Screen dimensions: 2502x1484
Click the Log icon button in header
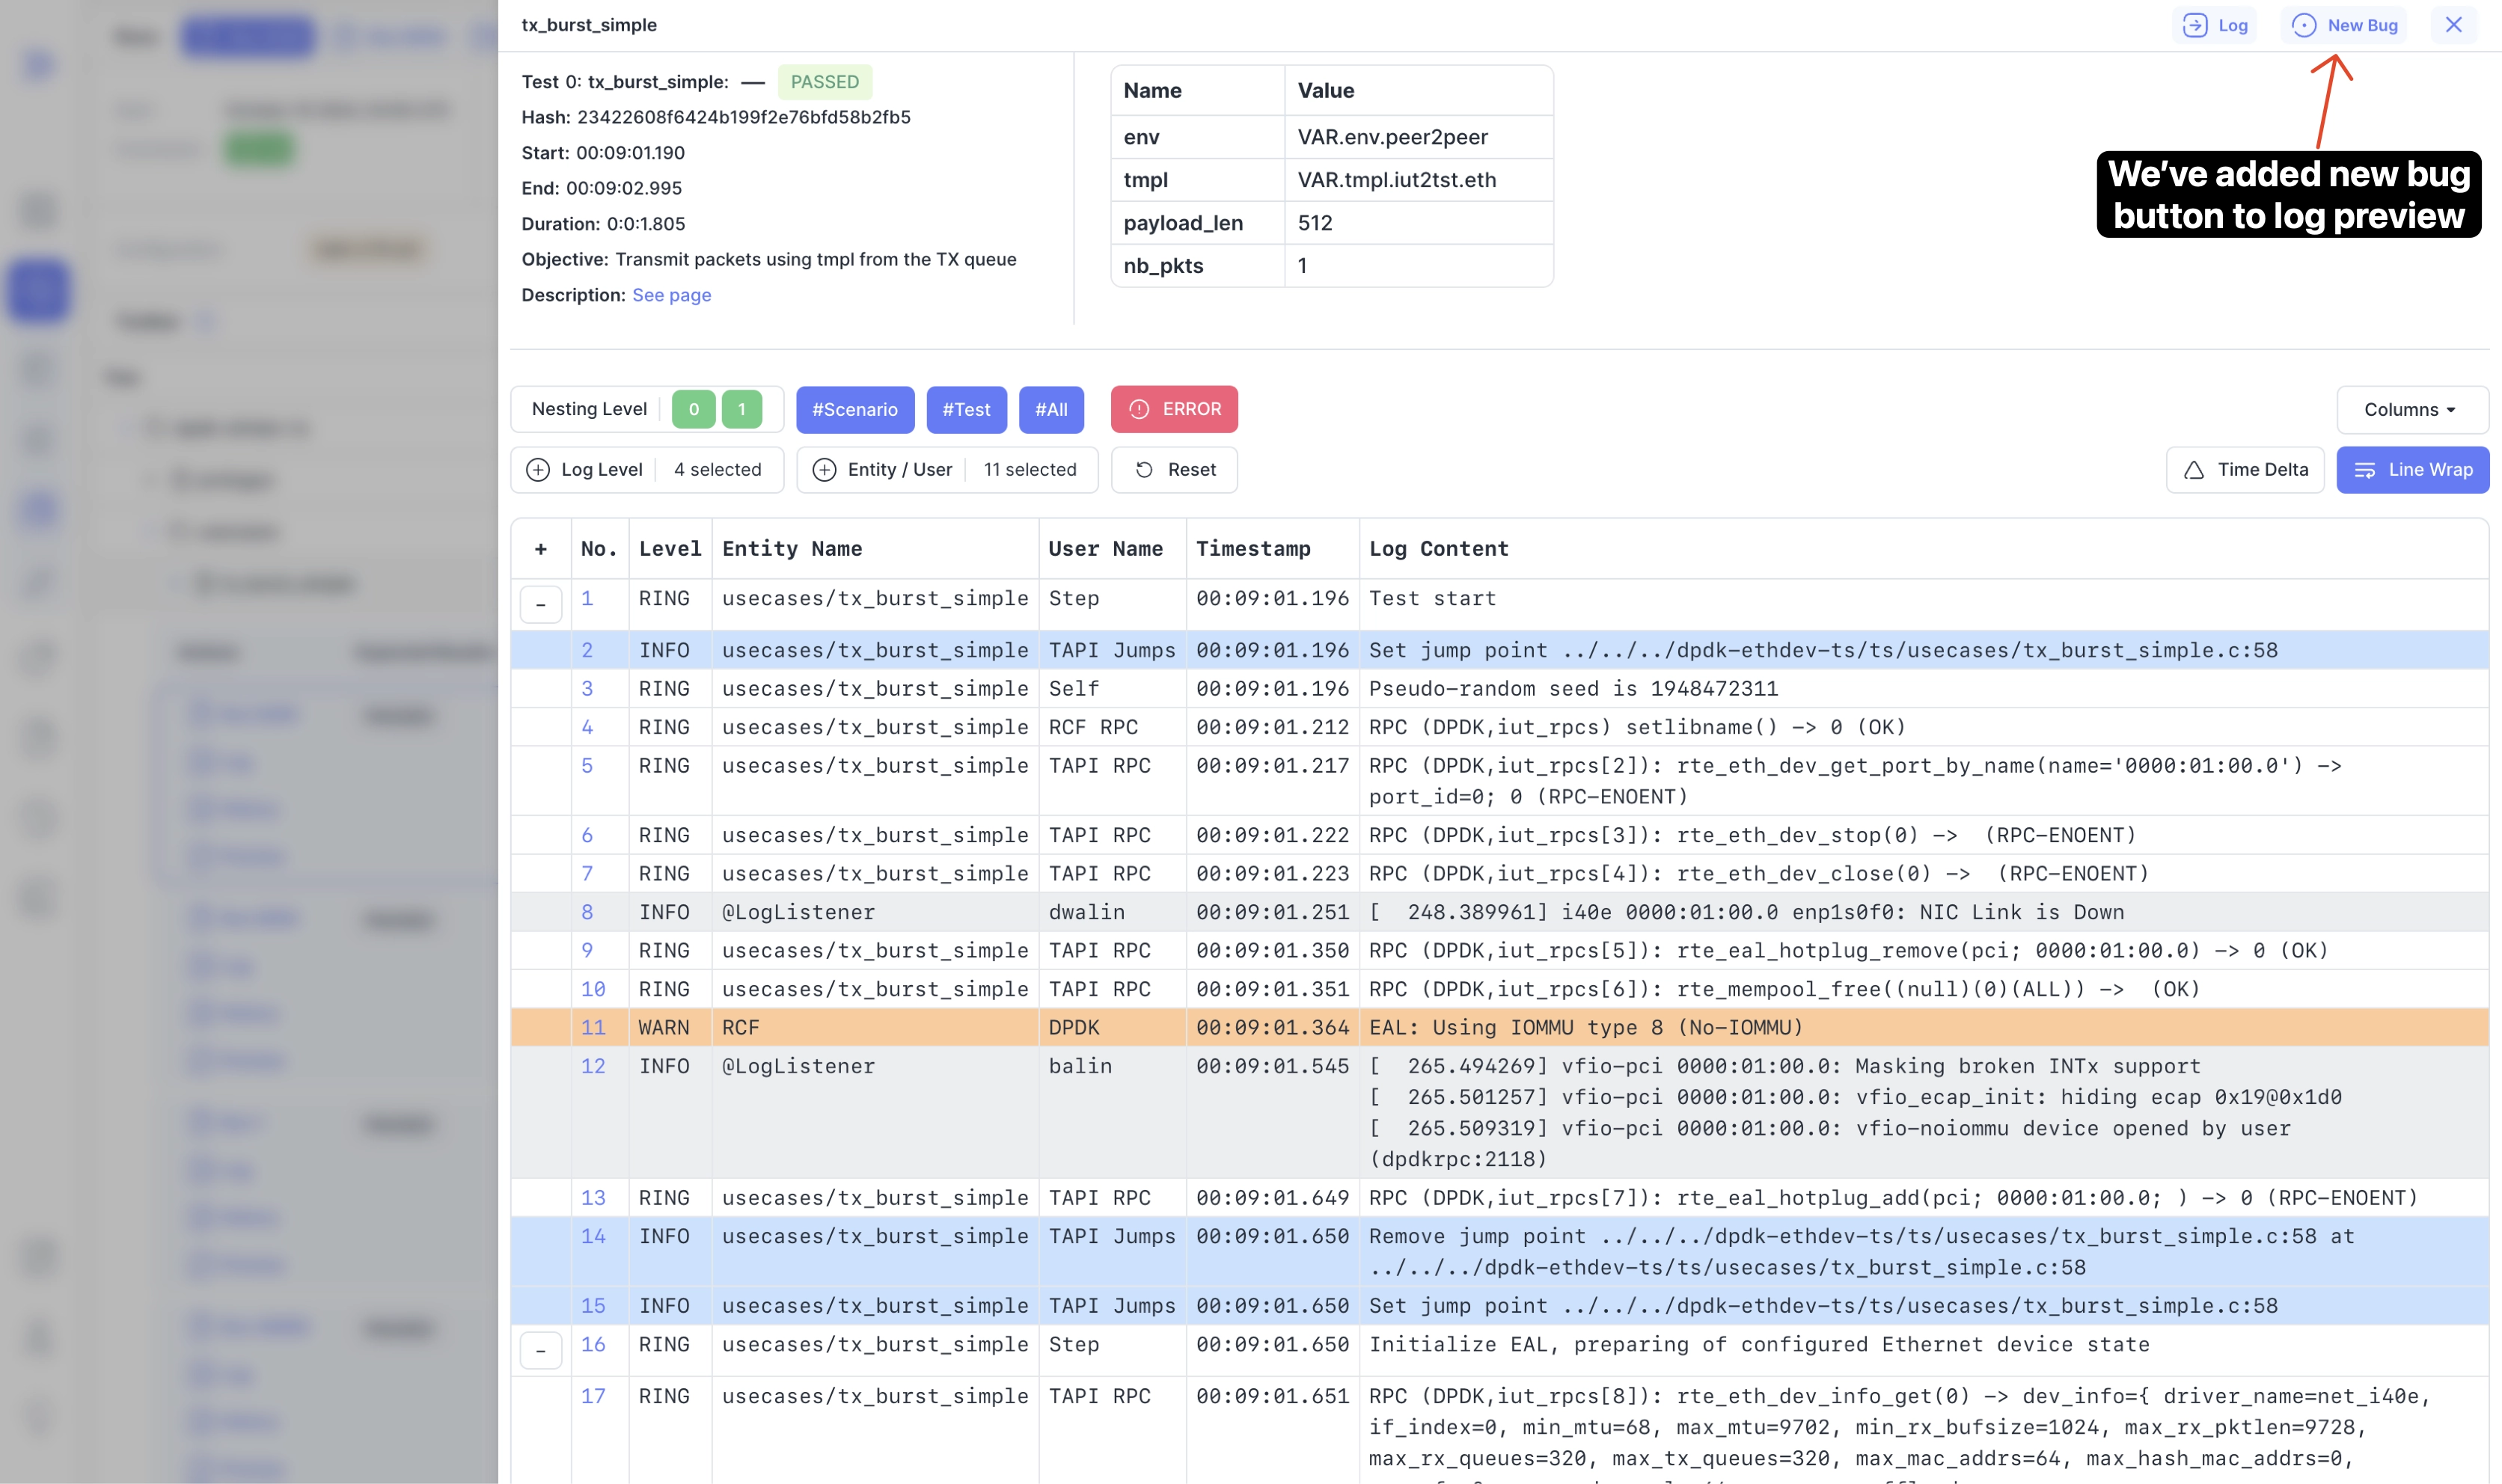(2214, 25)
